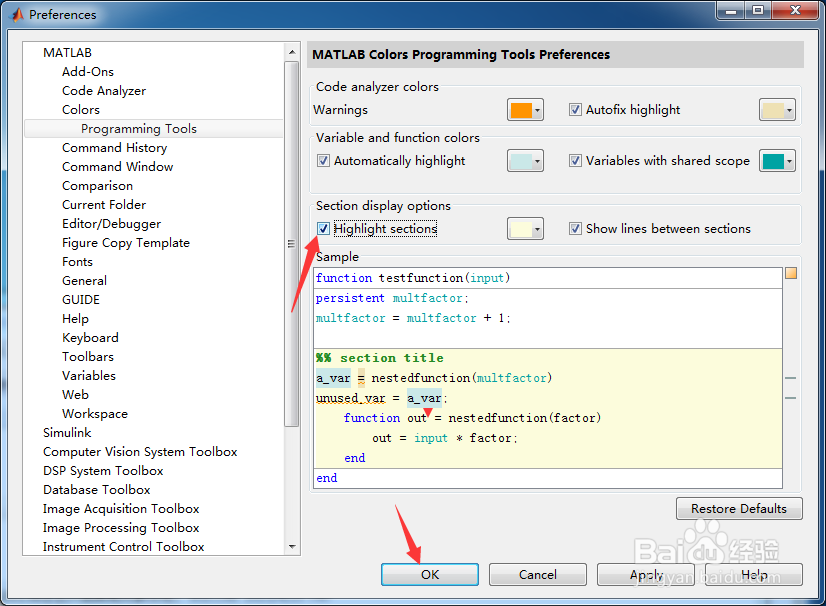Open Editor/Debugger preferences
The width and height of the screenshot is (826, 606).
(111, 223)
